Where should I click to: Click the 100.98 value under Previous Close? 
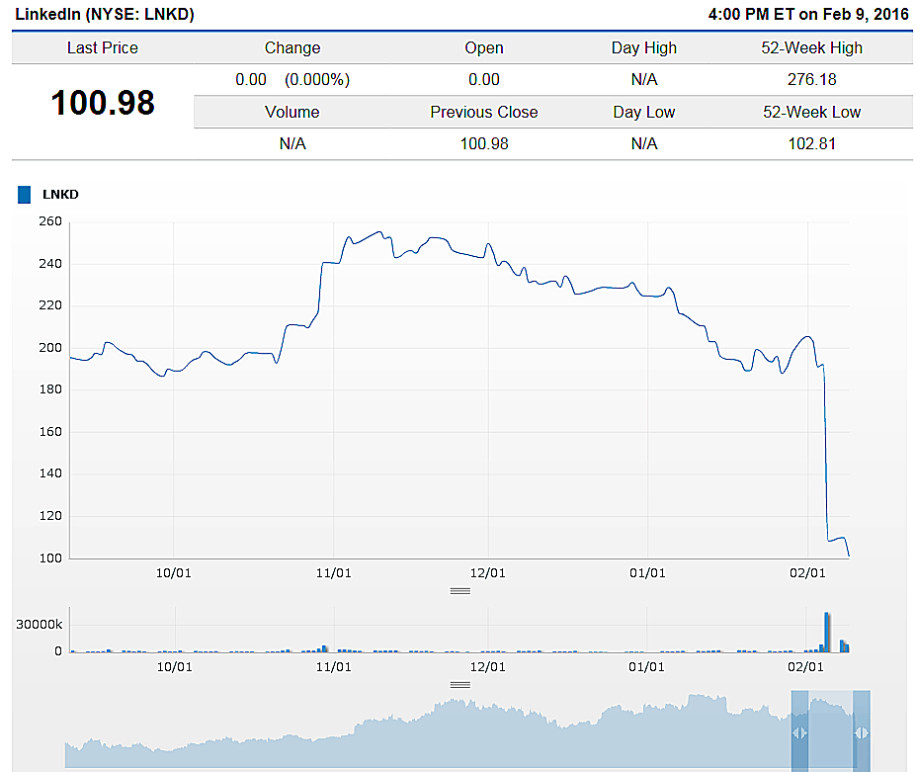pyautogui.click(x=484, y=144)
